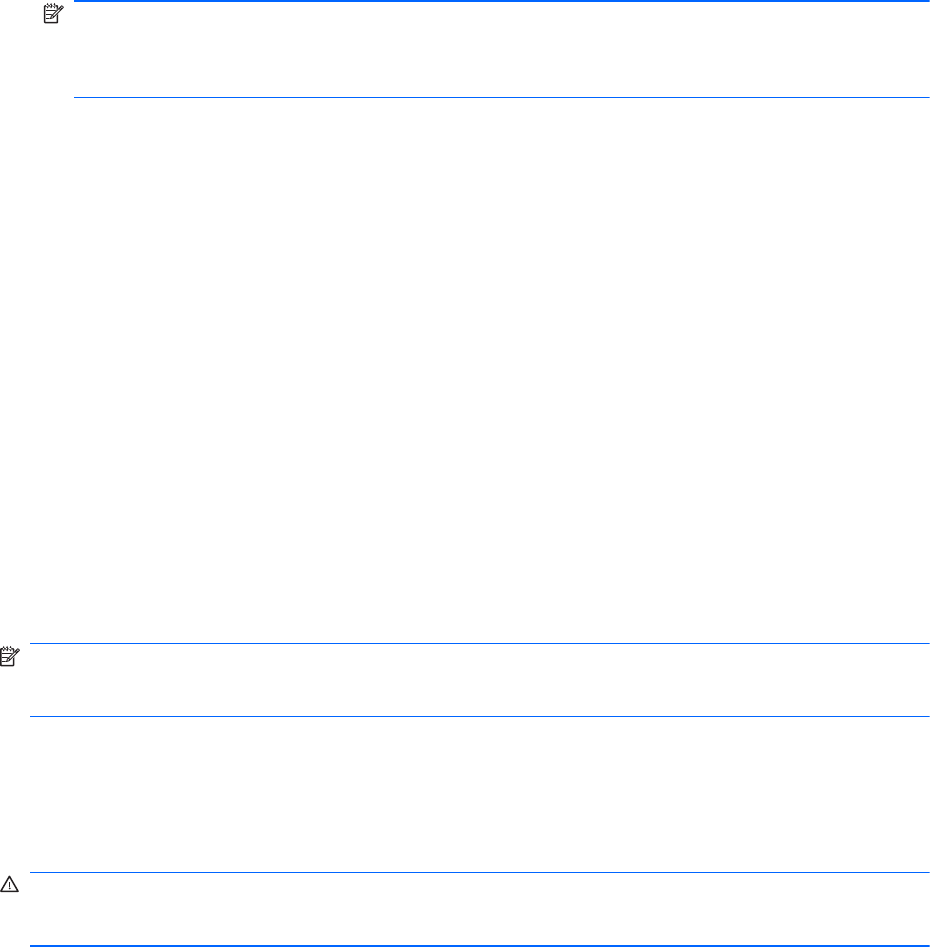
Task: Click the blue line below indented note
Action: 501,97
